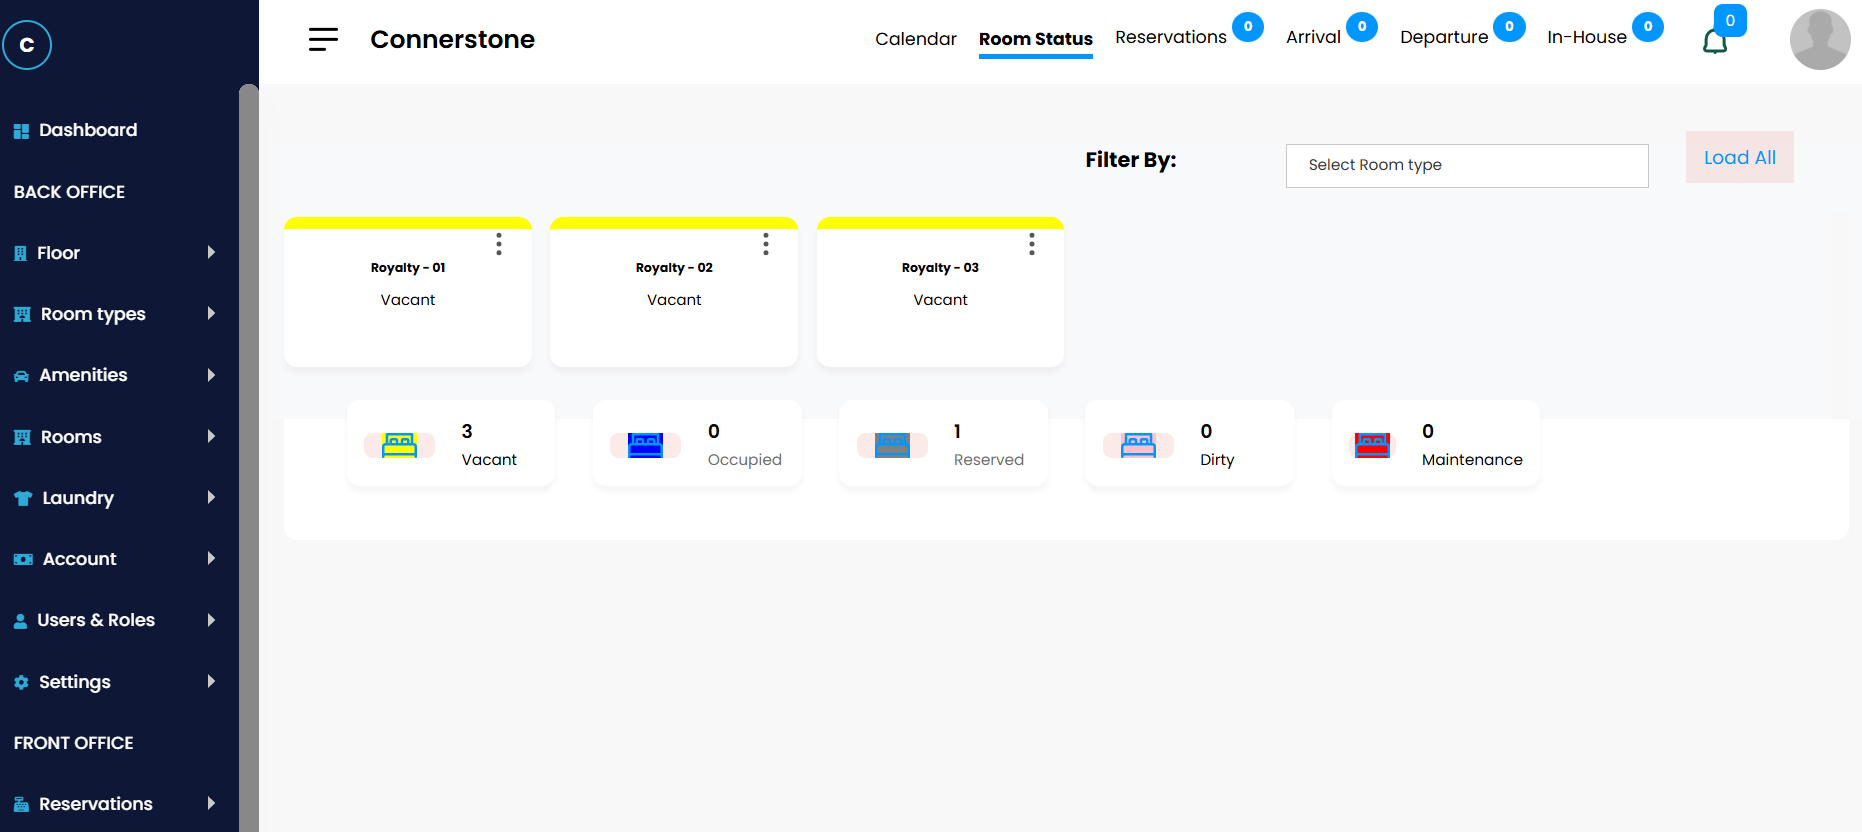Select the Royalty - 03 room card
The height and width of the screenshot is (832, 1862).
coord(940,292)
